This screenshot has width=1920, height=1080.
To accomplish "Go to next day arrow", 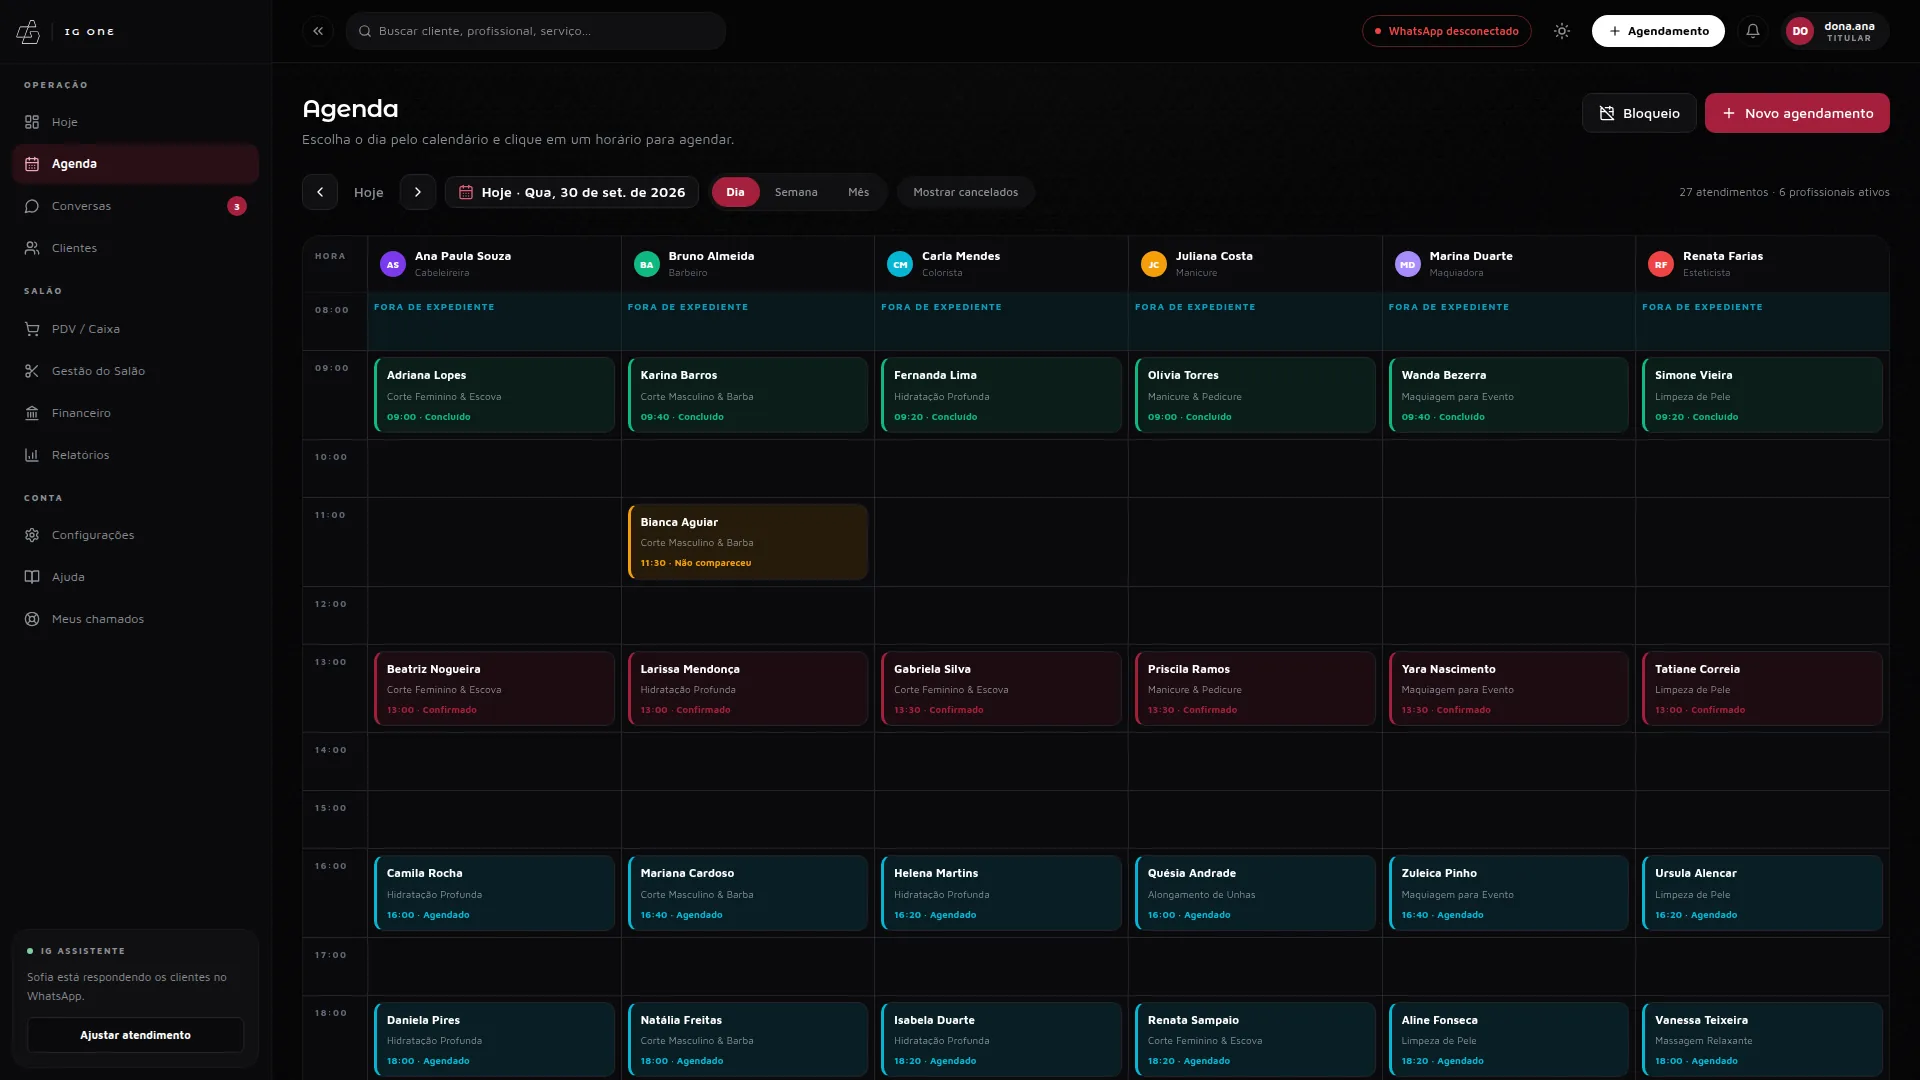I will [418, 192].
